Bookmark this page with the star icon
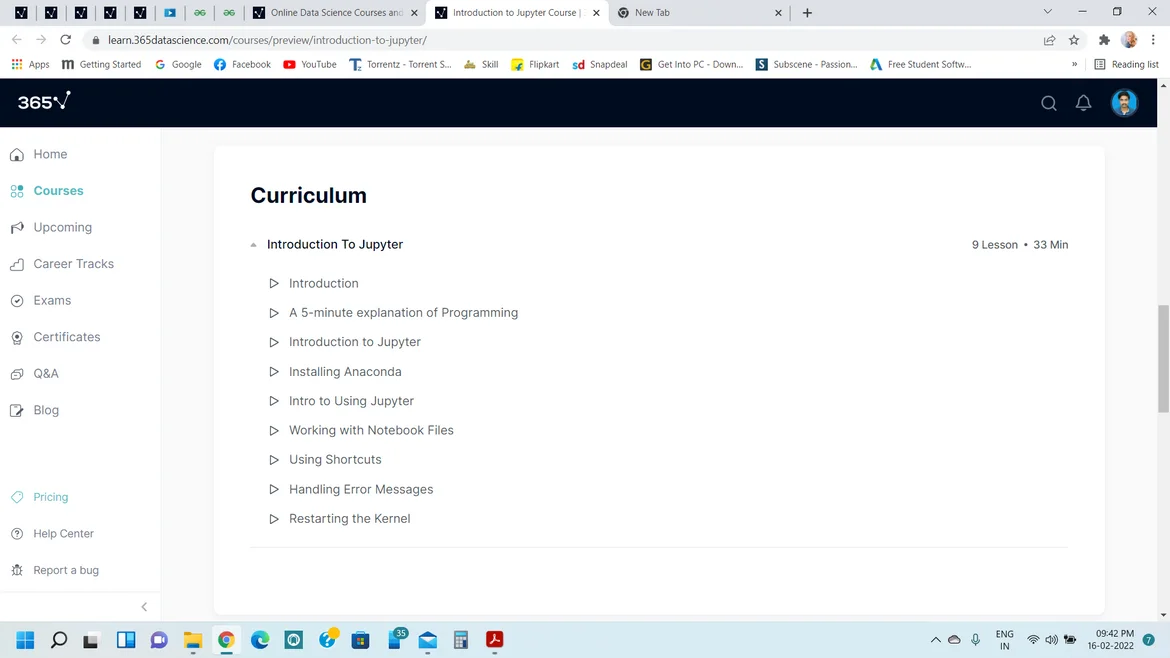This screenshot has height=658, width=1170. tap(1074, 40)
